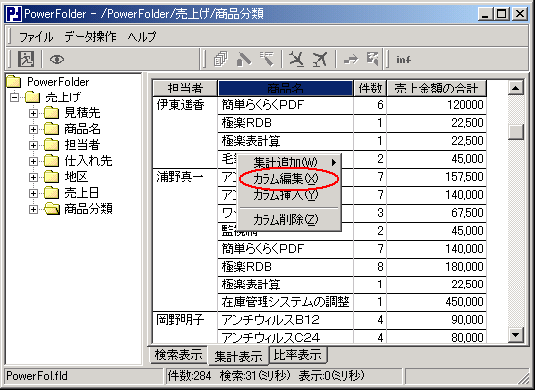Click the scrollbar up arrow
Image resolution: width=535 pixels, height=390 pixels.
516,88
